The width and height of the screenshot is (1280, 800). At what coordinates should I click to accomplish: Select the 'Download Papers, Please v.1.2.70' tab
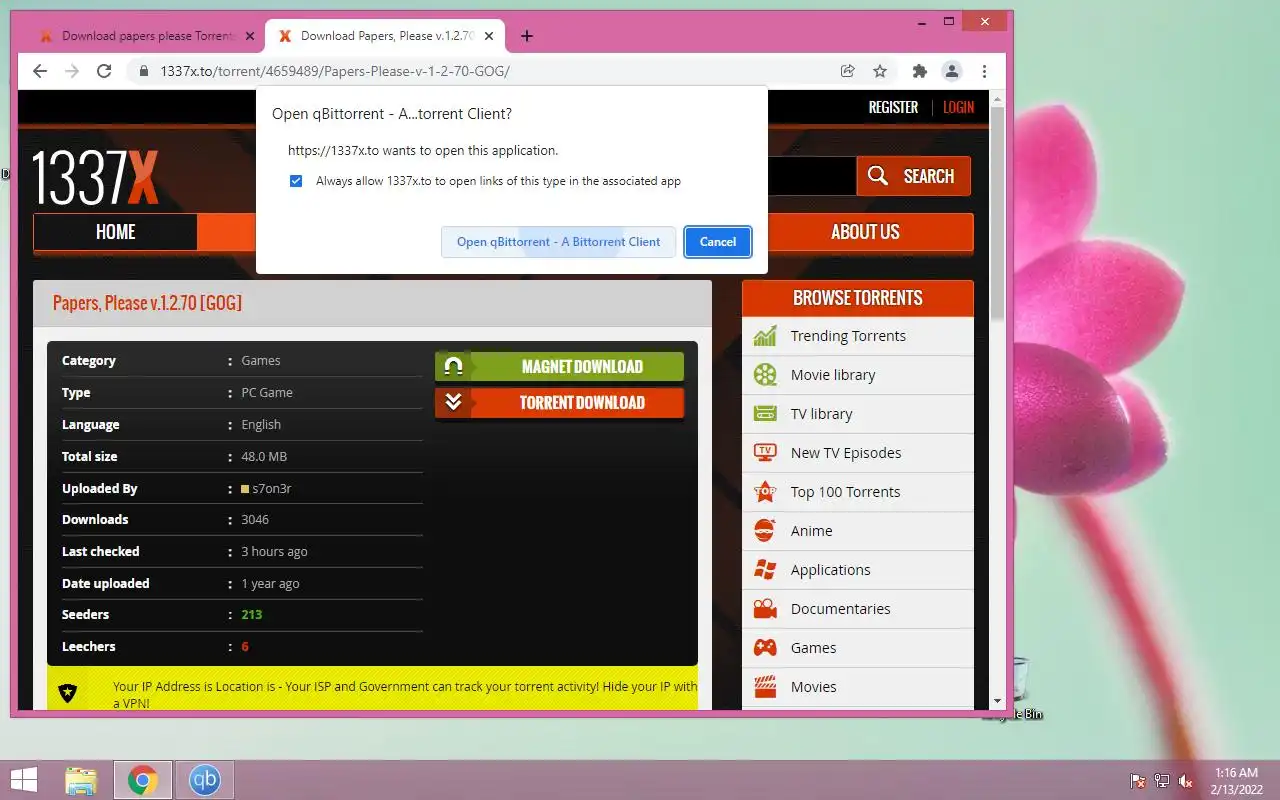(x=386, y=36)
